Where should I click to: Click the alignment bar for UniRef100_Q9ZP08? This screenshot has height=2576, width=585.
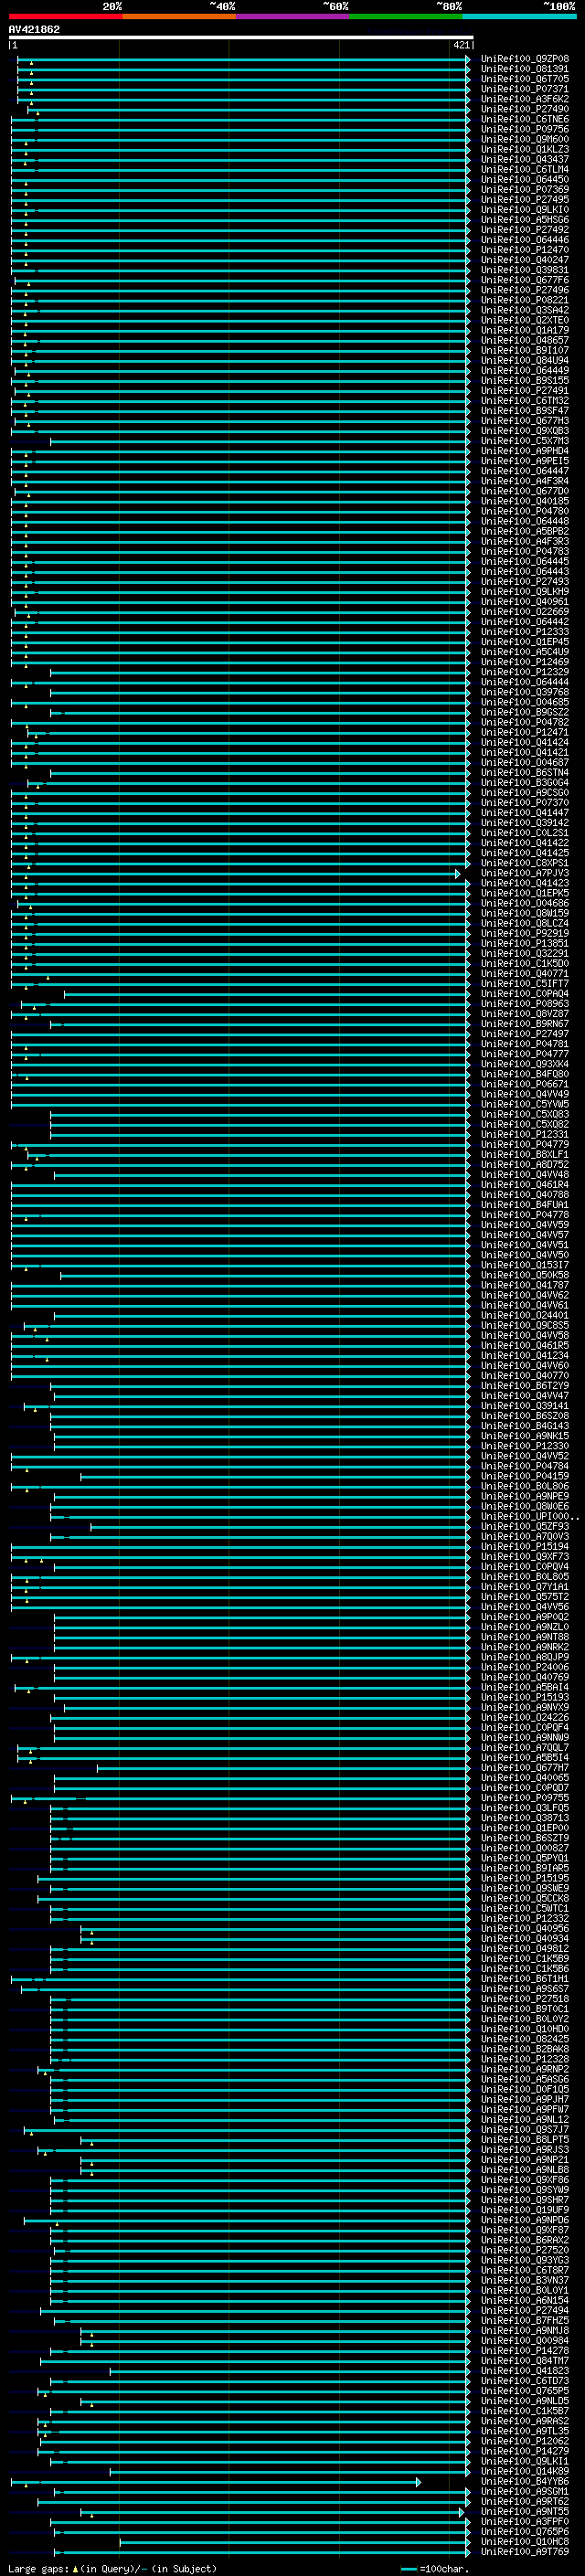pyautogui.click(x=244, y=59)
